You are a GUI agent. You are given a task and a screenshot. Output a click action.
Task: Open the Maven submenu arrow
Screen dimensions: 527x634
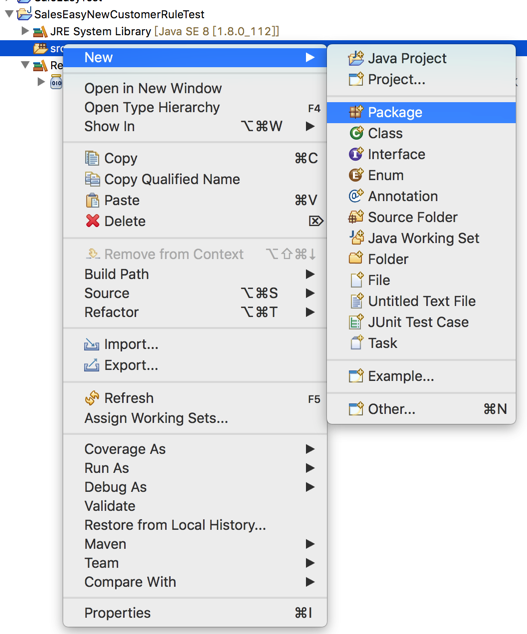coord(310,544)
